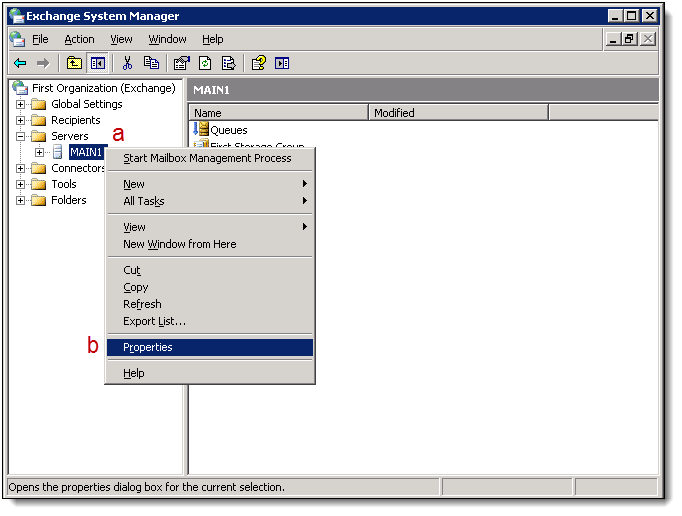Open the New submenu in context menu
Screen dimensions: 682x516
coord(210,184)
